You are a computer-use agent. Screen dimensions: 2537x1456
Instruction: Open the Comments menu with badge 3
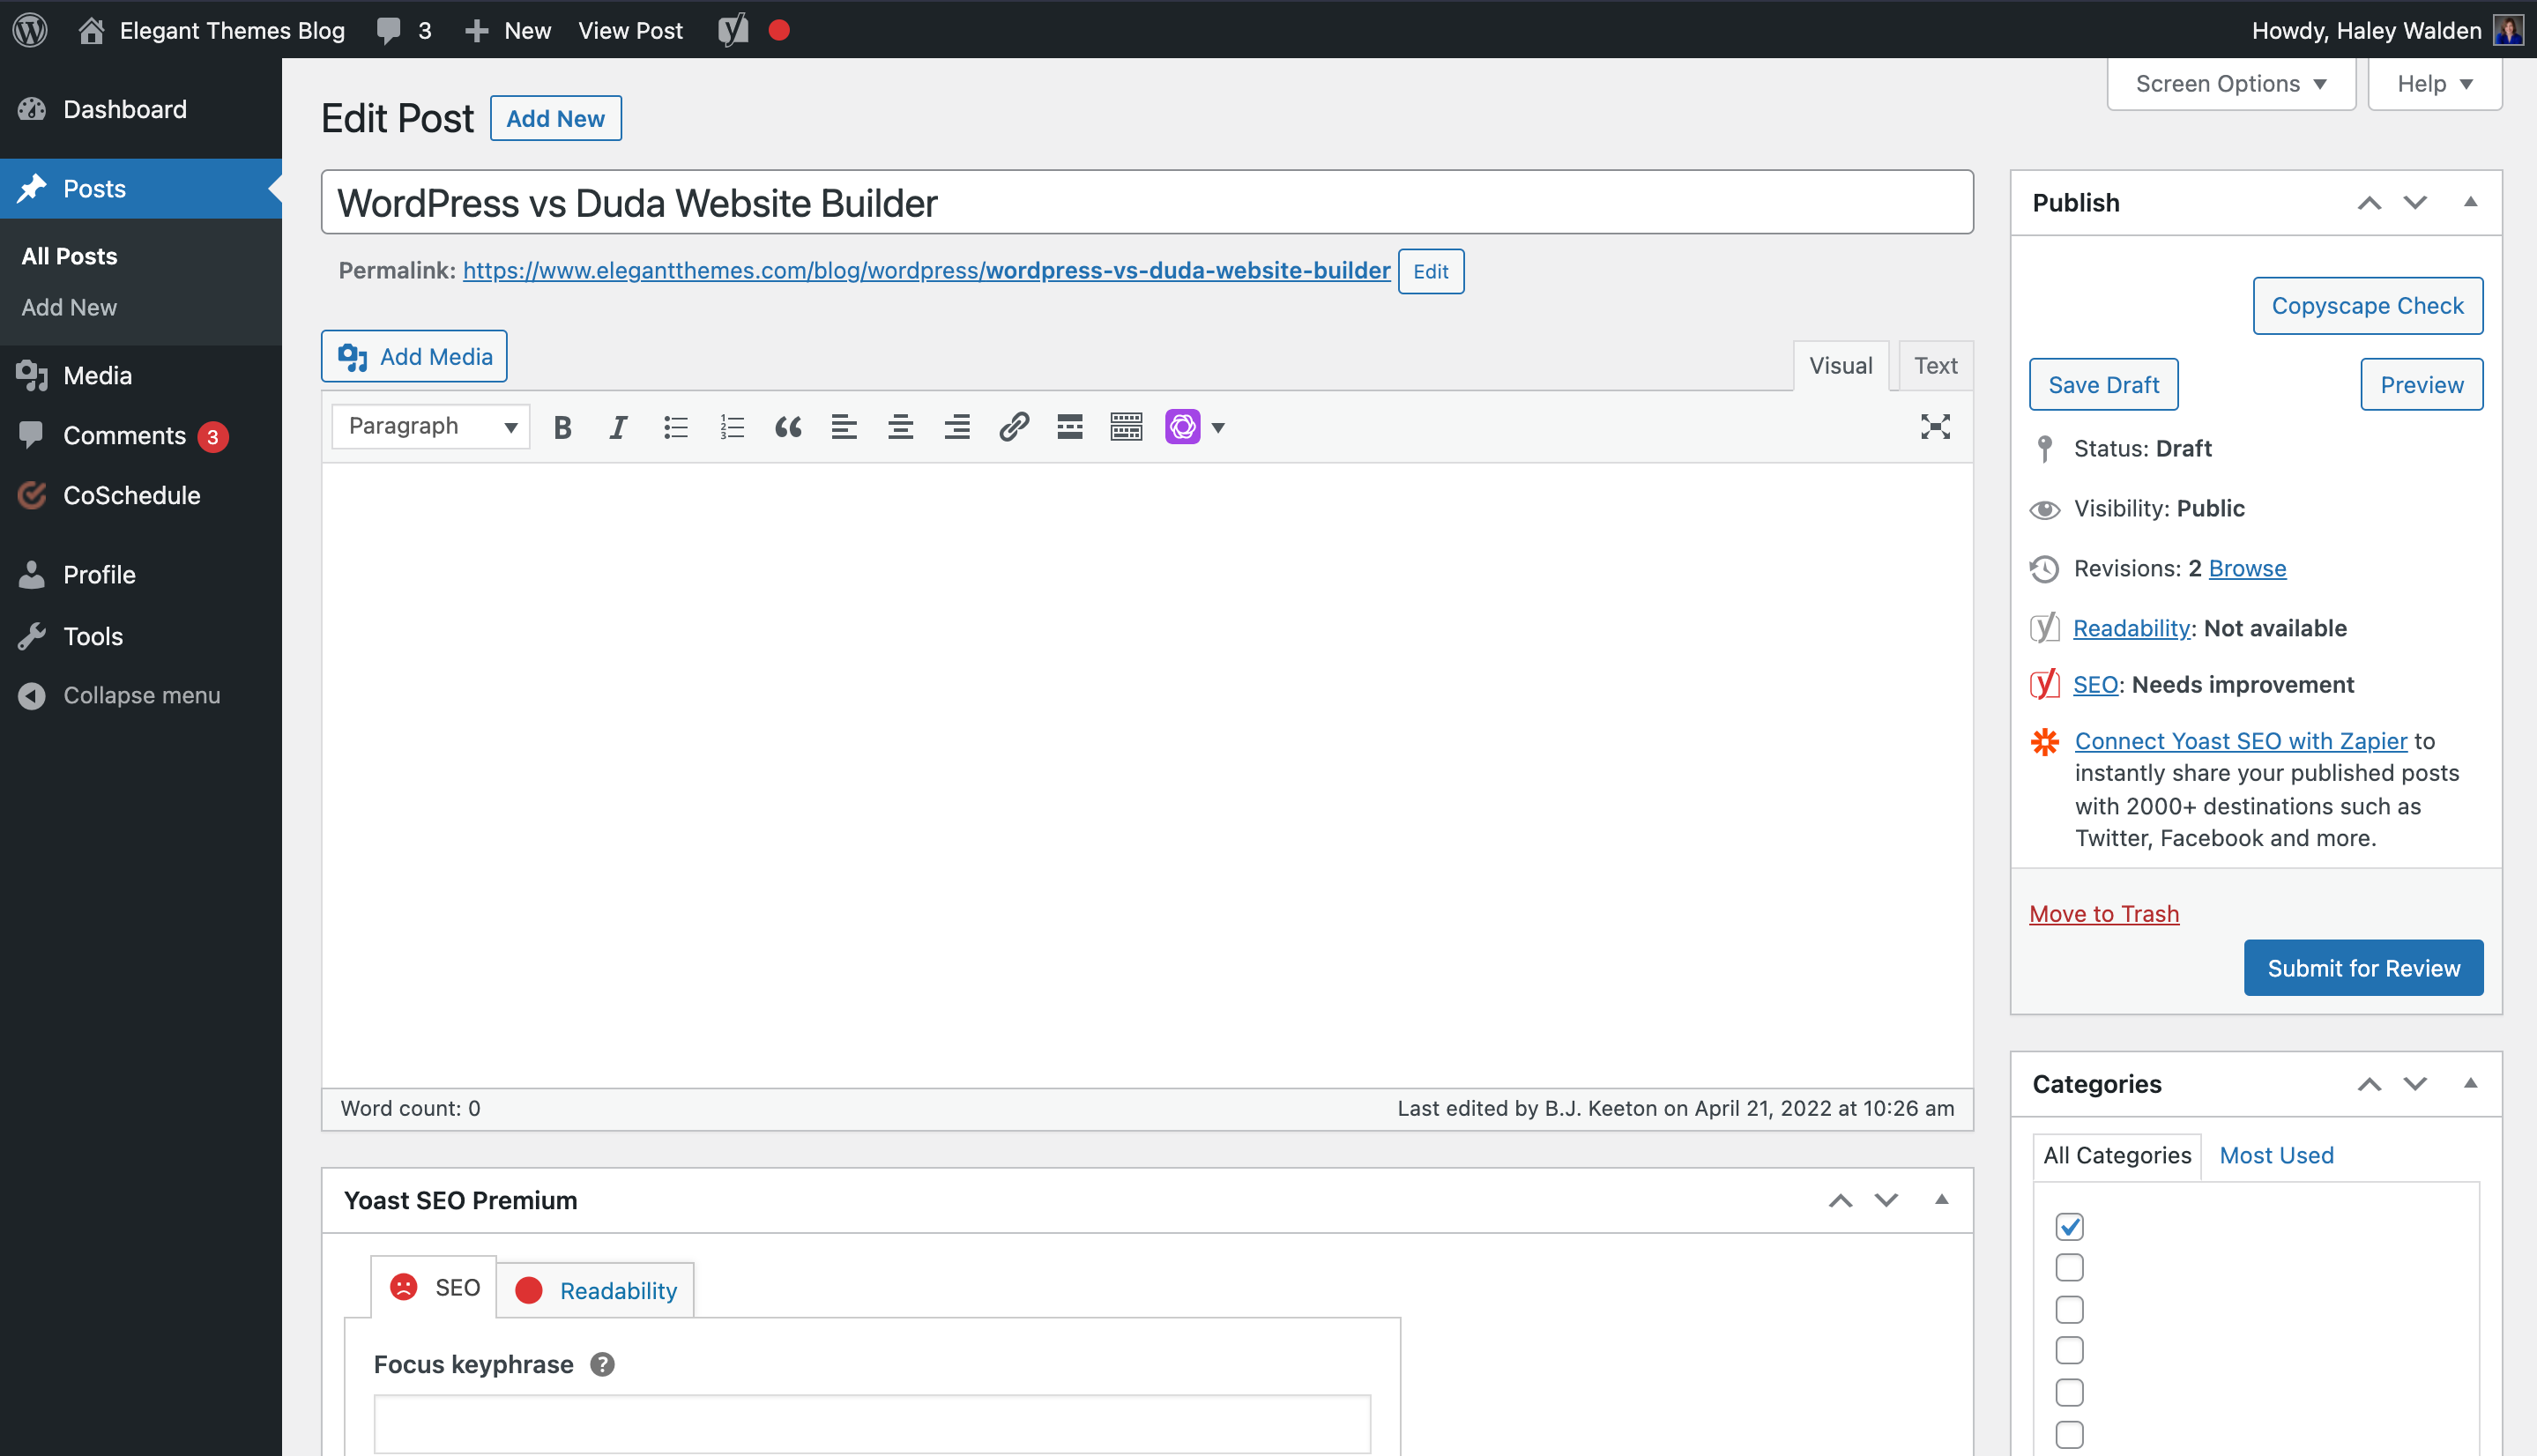(x=141, y=435)
